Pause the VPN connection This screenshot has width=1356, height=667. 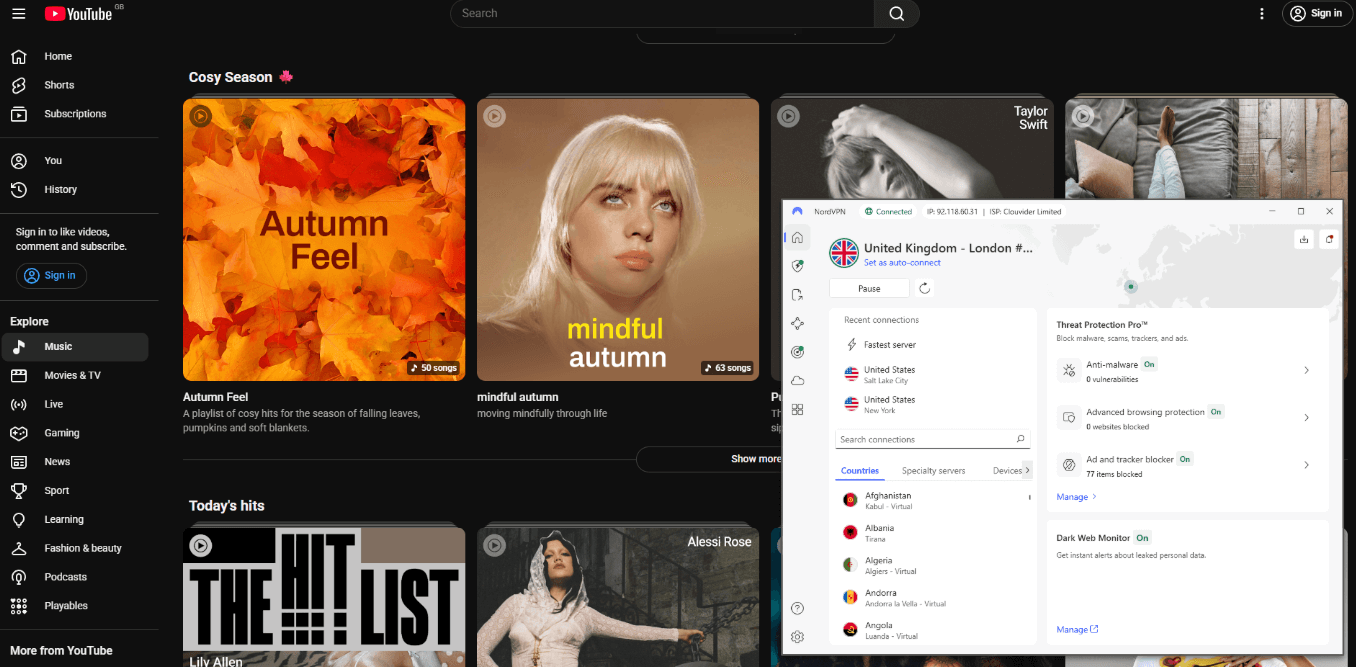pos(869,288)
